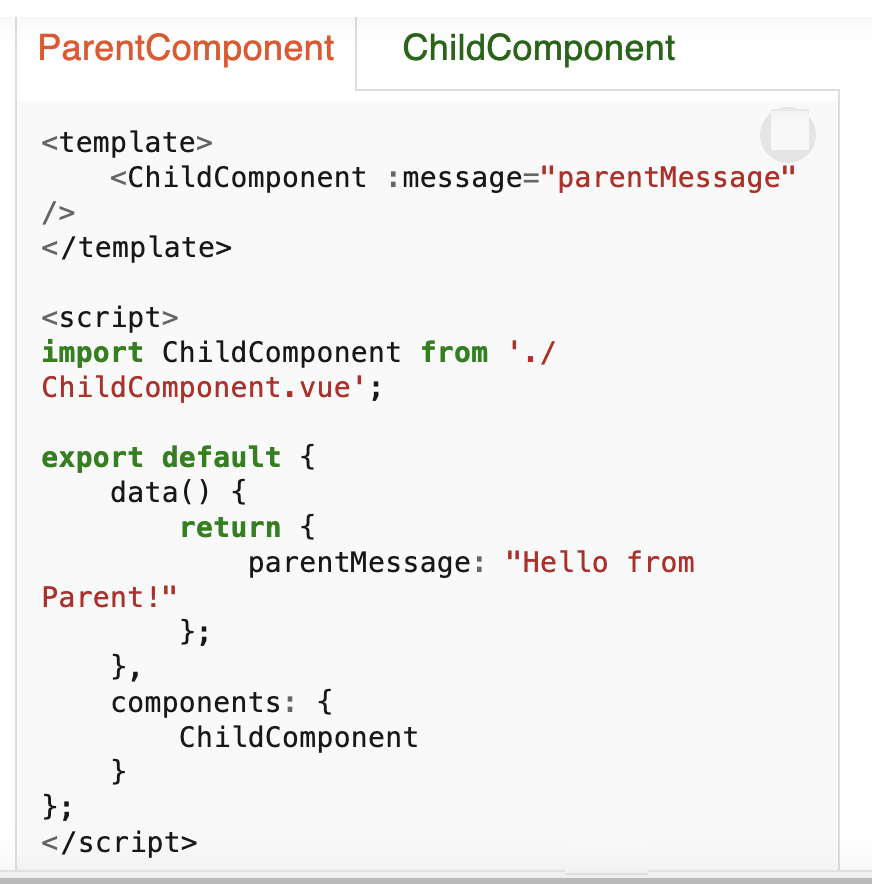Viewport: 872px width, 884px height.
Task: Click the :message prop binding text
Action: click(x=454, y=178)
